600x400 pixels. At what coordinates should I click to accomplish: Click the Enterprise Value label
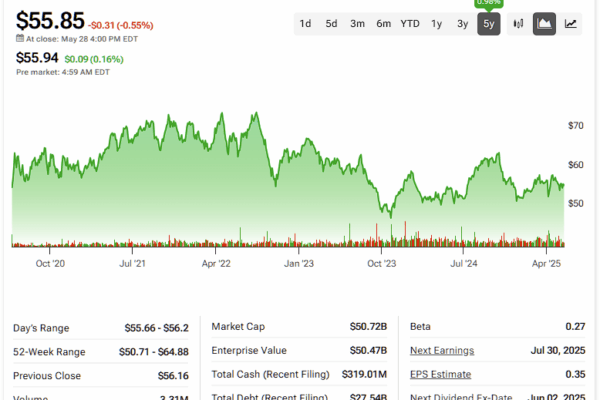pos(249,350)
